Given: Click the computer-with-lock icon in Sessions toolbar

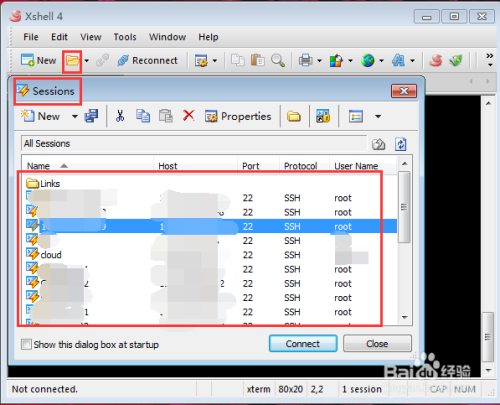Looking at the screenshot, I should tap(323, 116).
